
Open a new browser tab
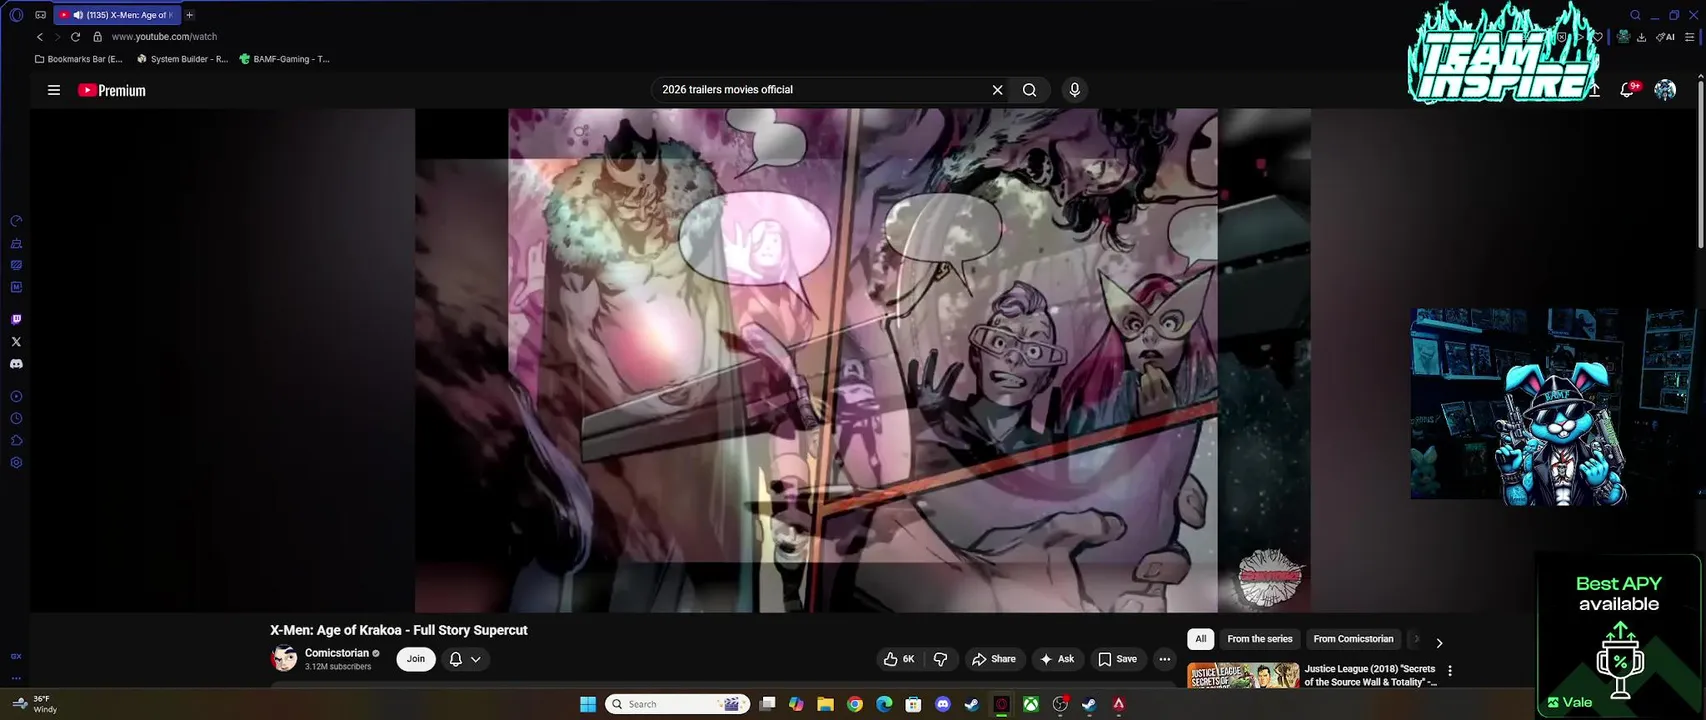tap(189, 15)
